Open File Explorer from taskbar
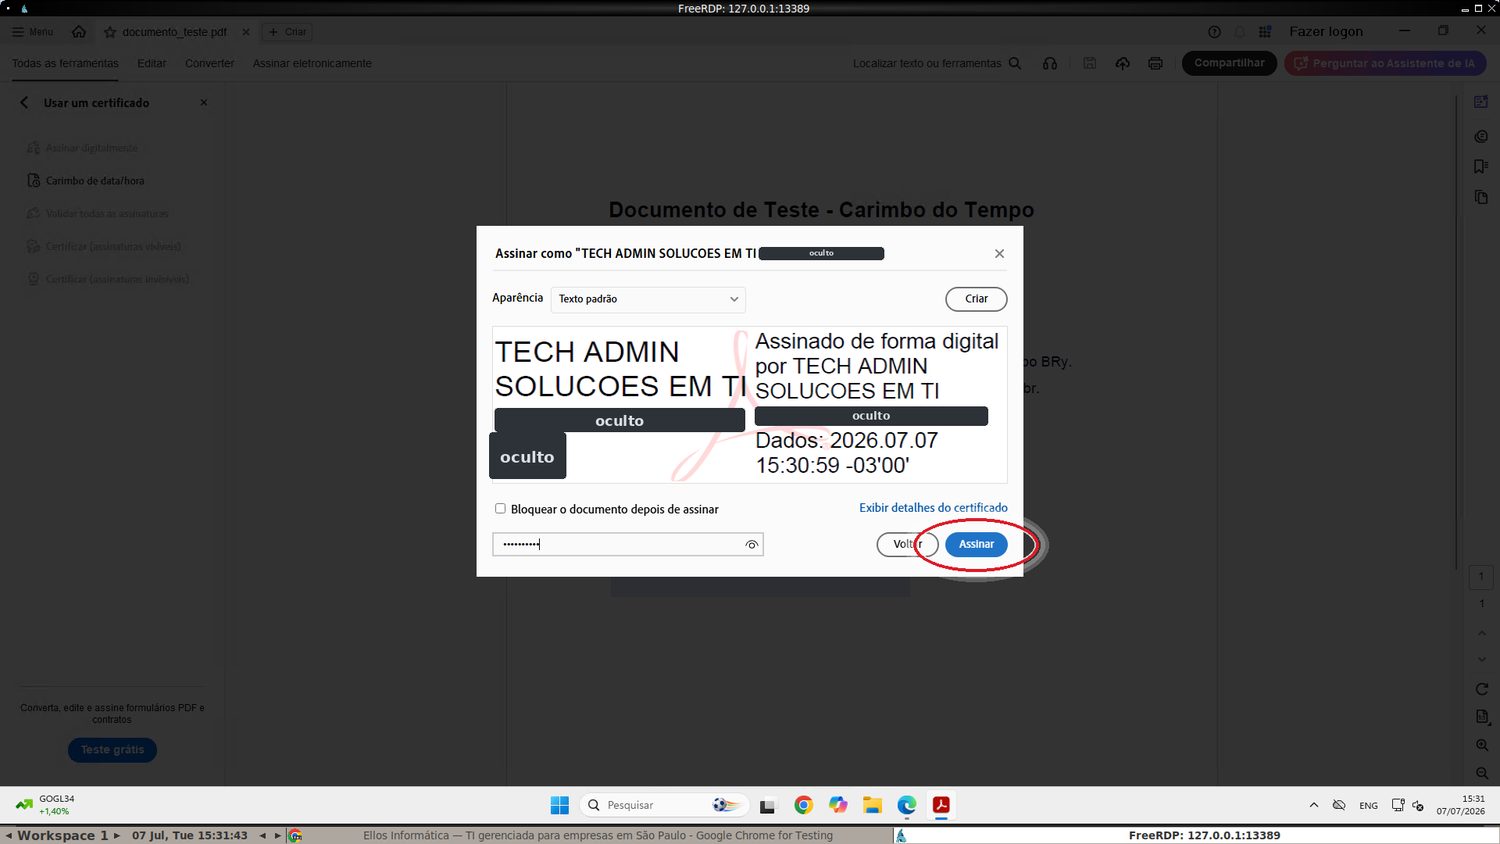Viewport: 1500px width, 844px height. (x=872, y=805)
